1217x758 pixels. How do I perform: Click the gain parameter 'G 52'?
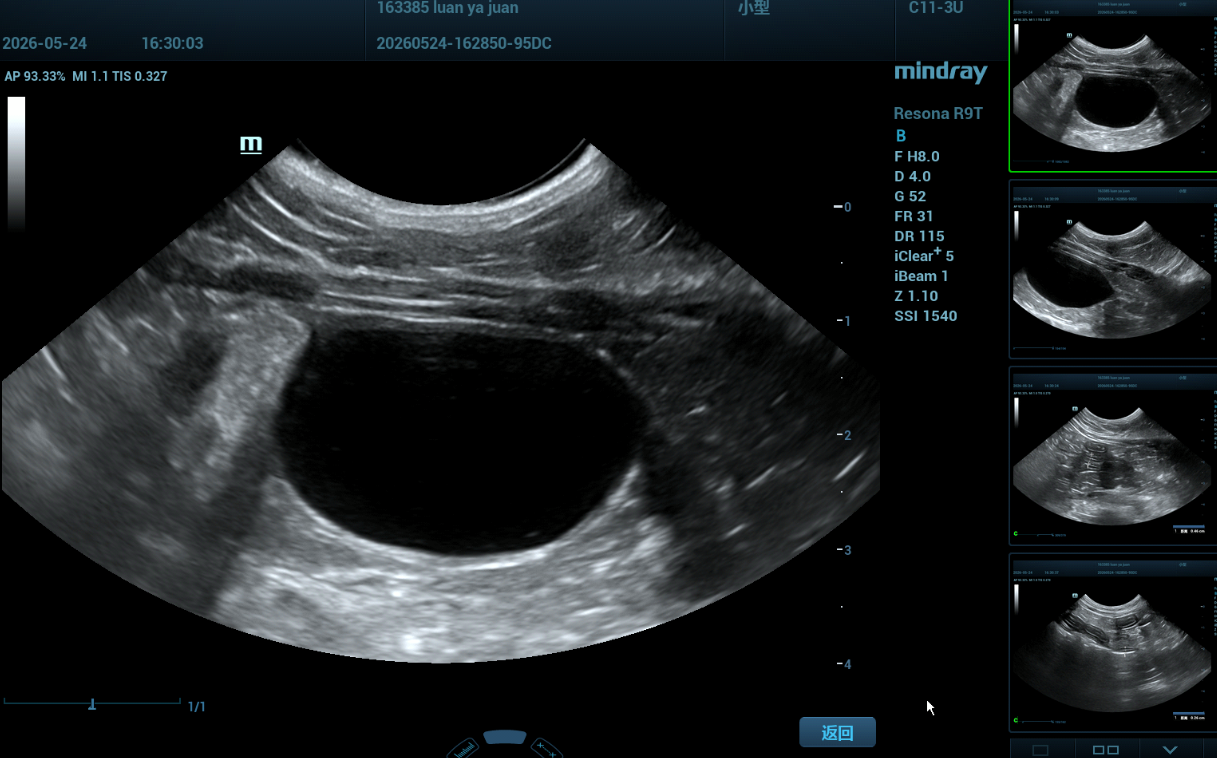pyautogui.click(x=910, y=196)
